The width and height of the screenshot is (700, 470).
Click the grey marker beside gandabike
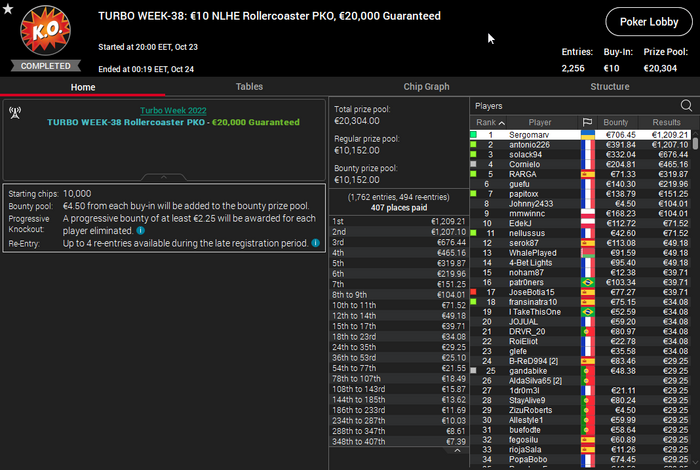(474, 370)
